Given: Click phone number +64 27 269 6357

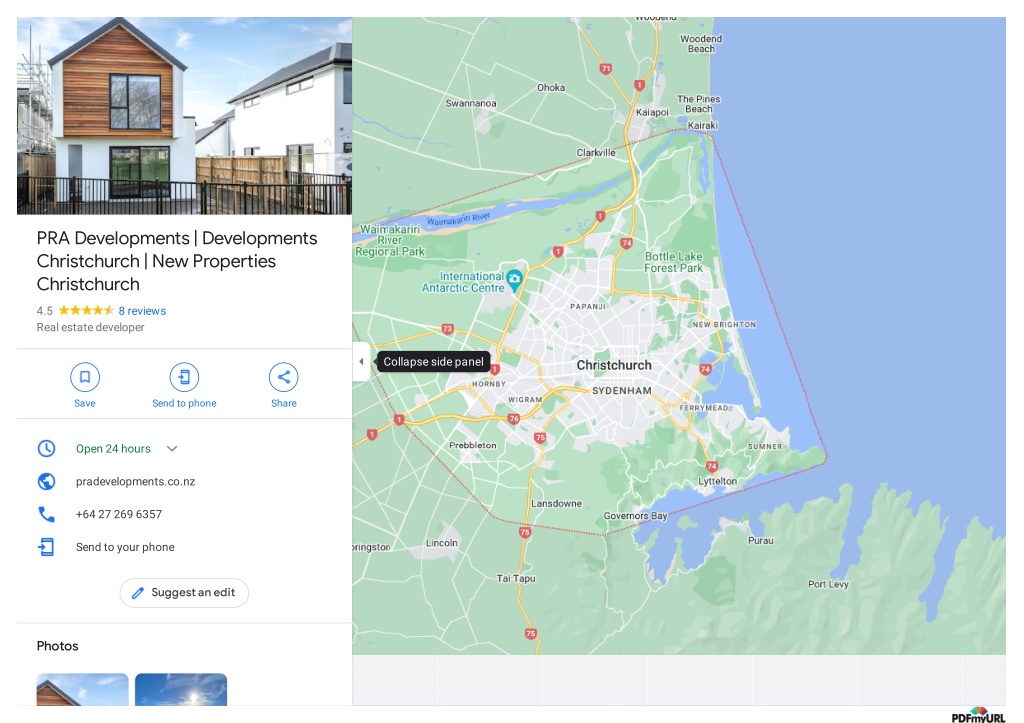Looking at the screenshot, I should coord(119,514).
